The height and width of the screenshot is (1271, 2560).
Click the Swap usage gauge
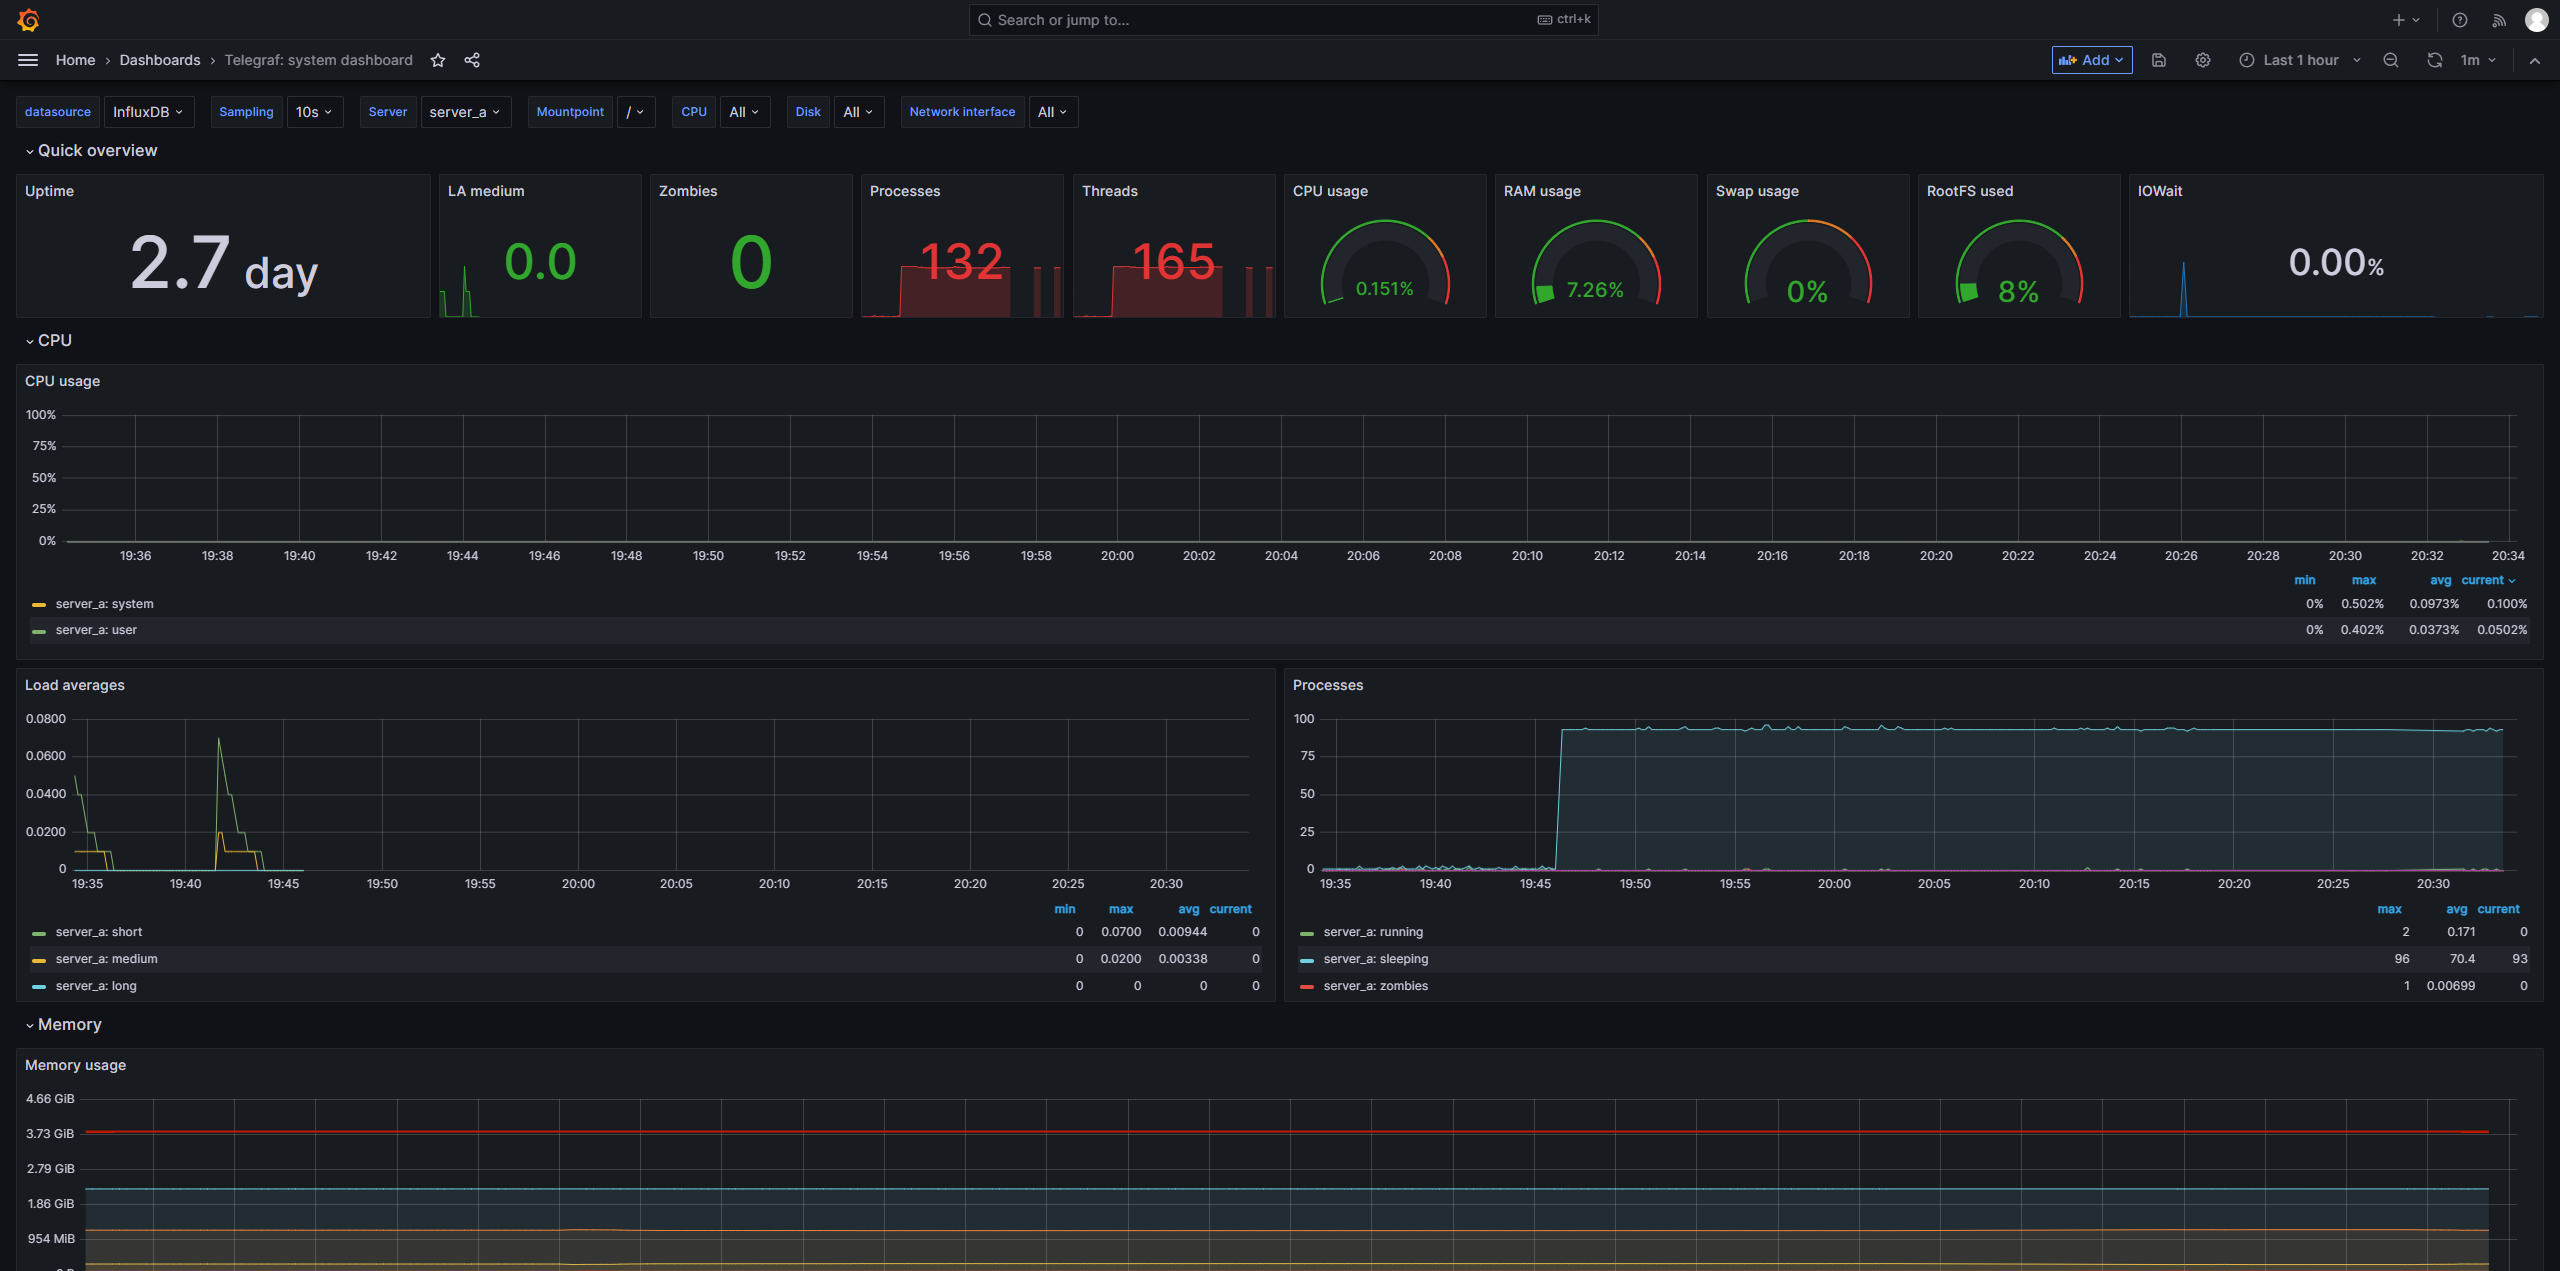(1808, 263)
